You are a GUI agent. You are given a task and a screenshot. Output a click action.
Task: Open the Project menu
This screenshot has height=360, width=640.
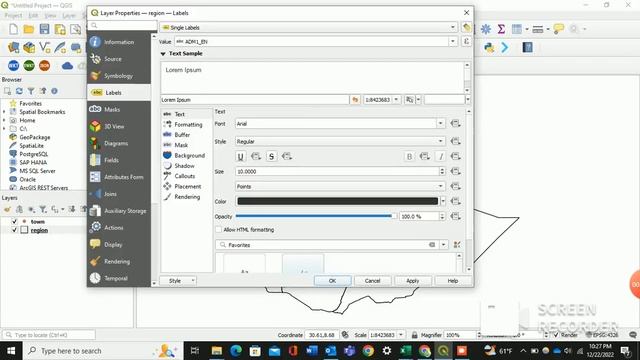click(x=13, y=16)
